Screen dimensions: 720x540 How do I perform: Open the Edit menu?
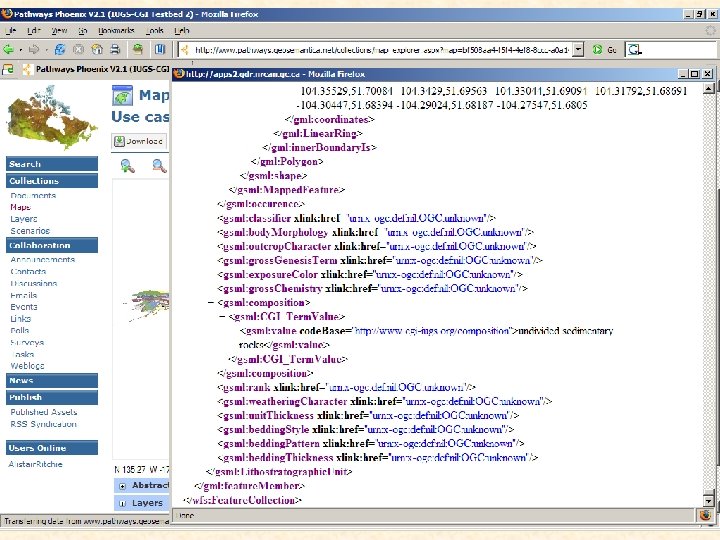pyautogui.click(x=34, y=31)
